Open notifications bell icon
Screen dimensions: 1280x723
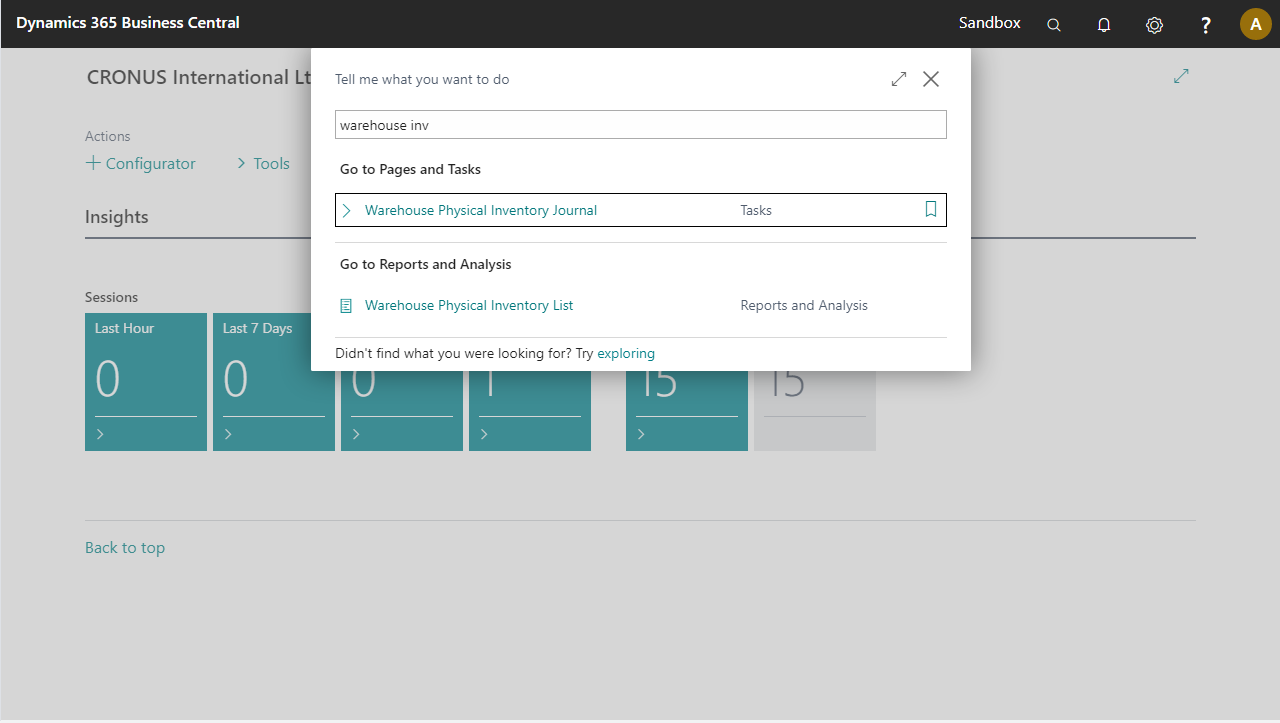(1104, 24)
